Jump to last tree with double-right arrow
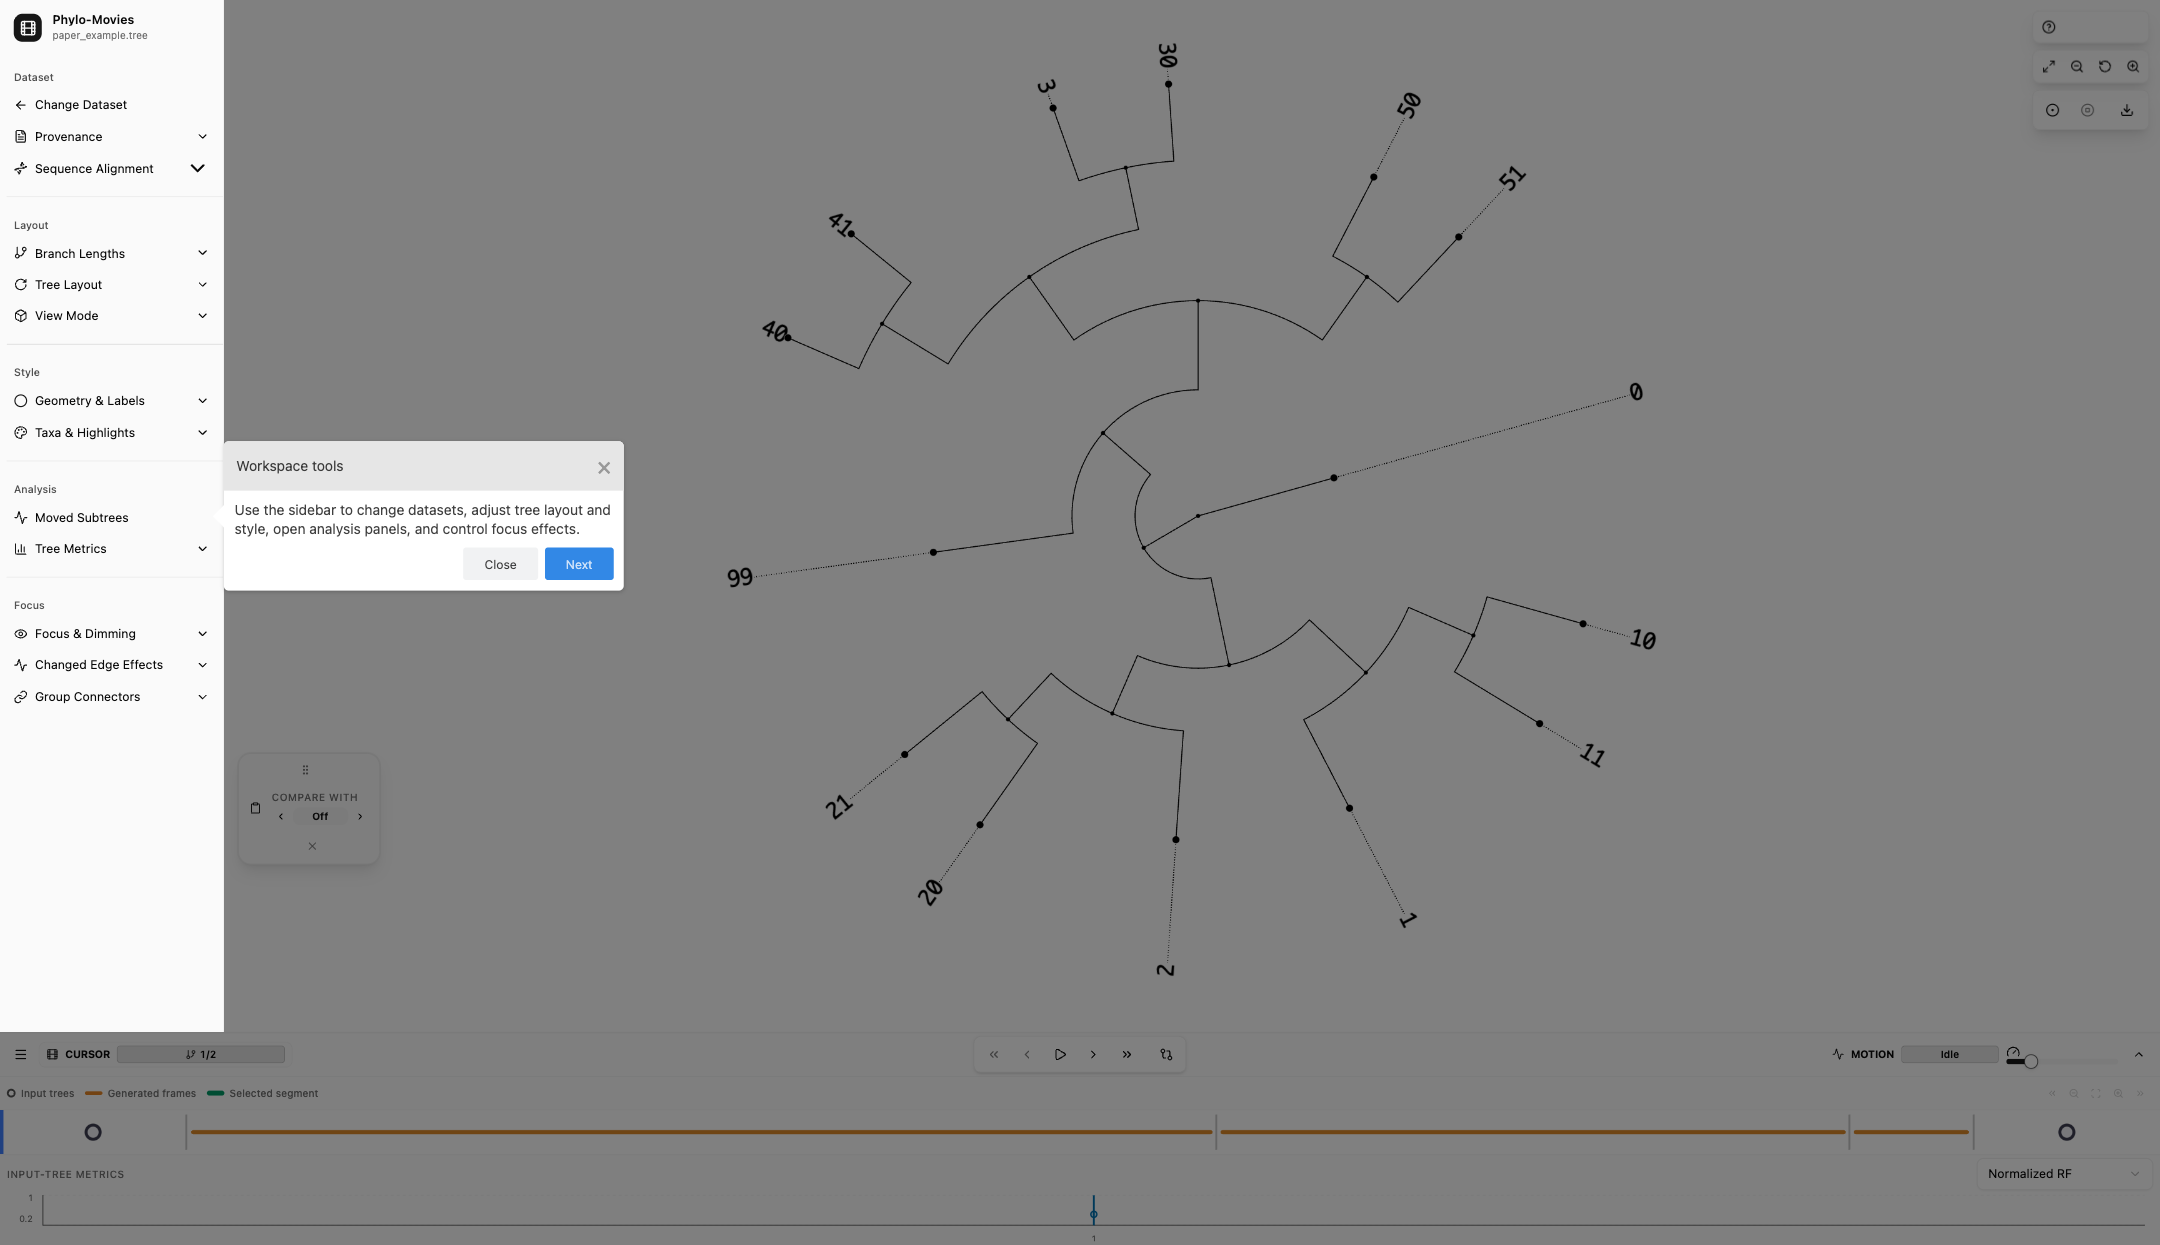The height and width of the screenshot is (1245, 2160). [1126, 1054]
